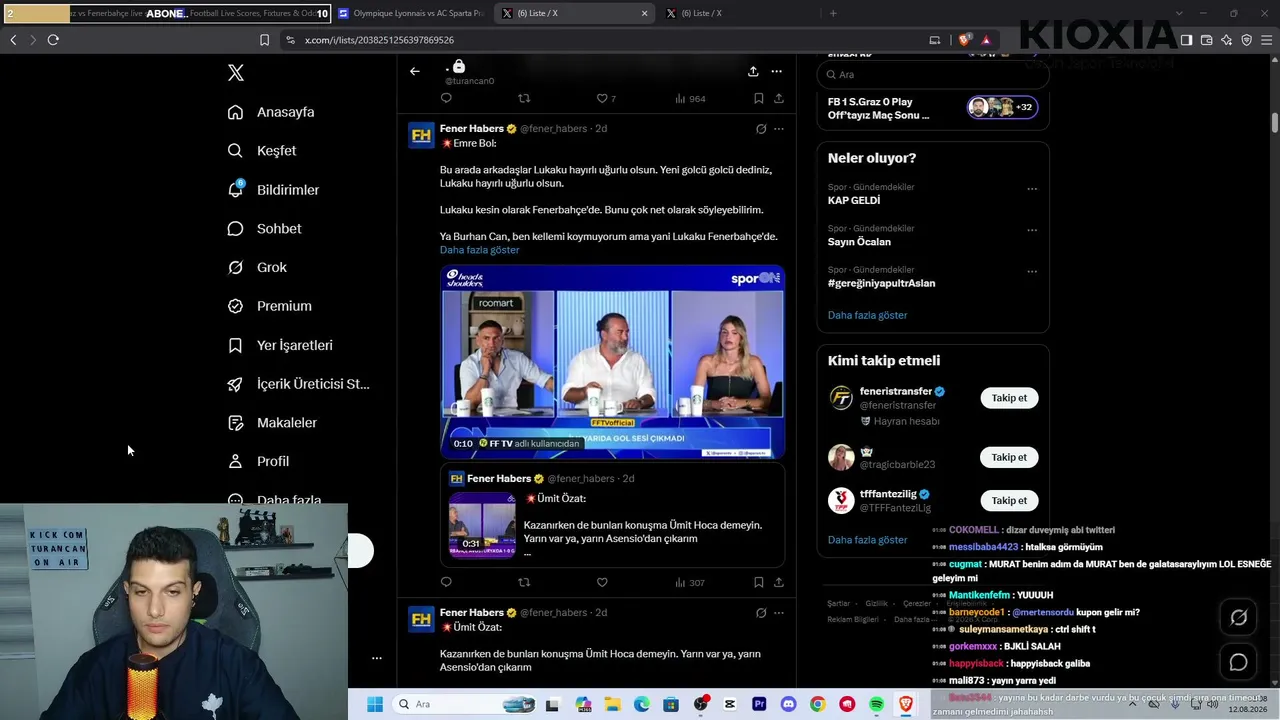Like the @turancan0 post with 7 likes
The height and width of the screenshot is (720, 1280).
pos(606,98)
